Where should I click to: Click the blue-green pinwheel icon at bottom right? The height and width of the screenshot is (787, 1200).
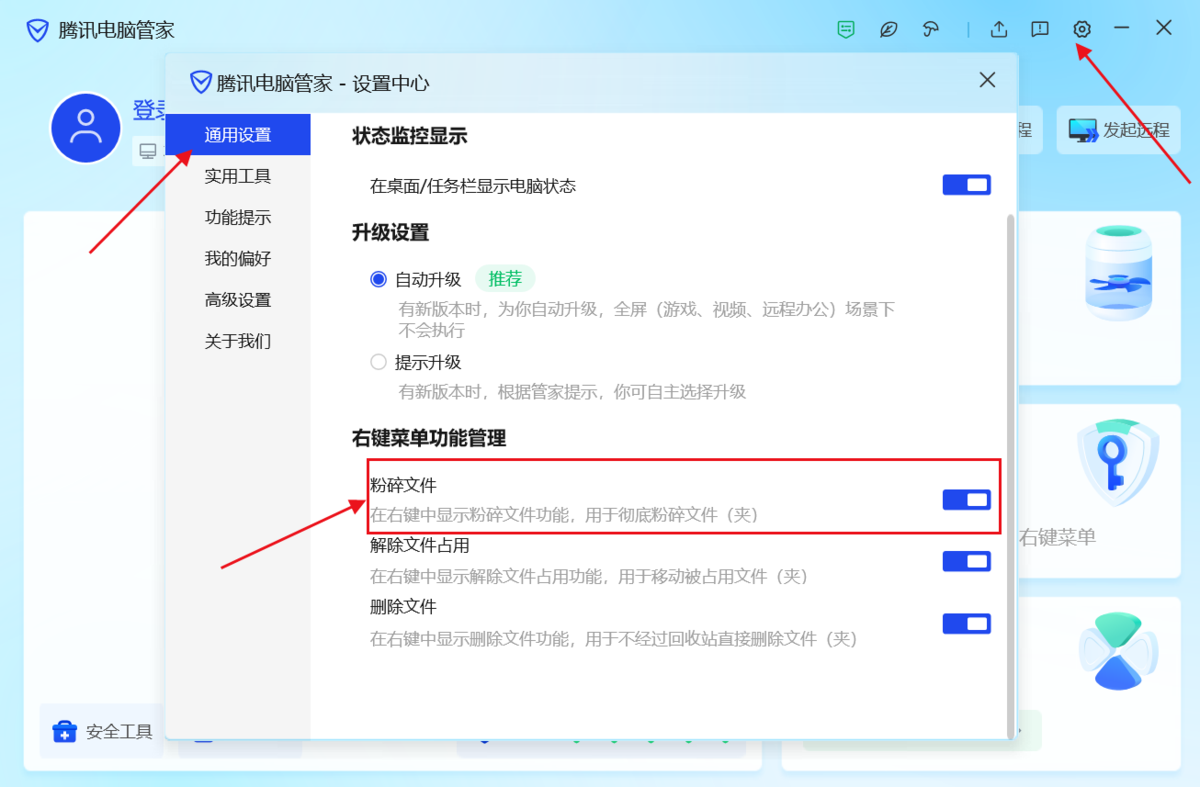(1118, 650)
